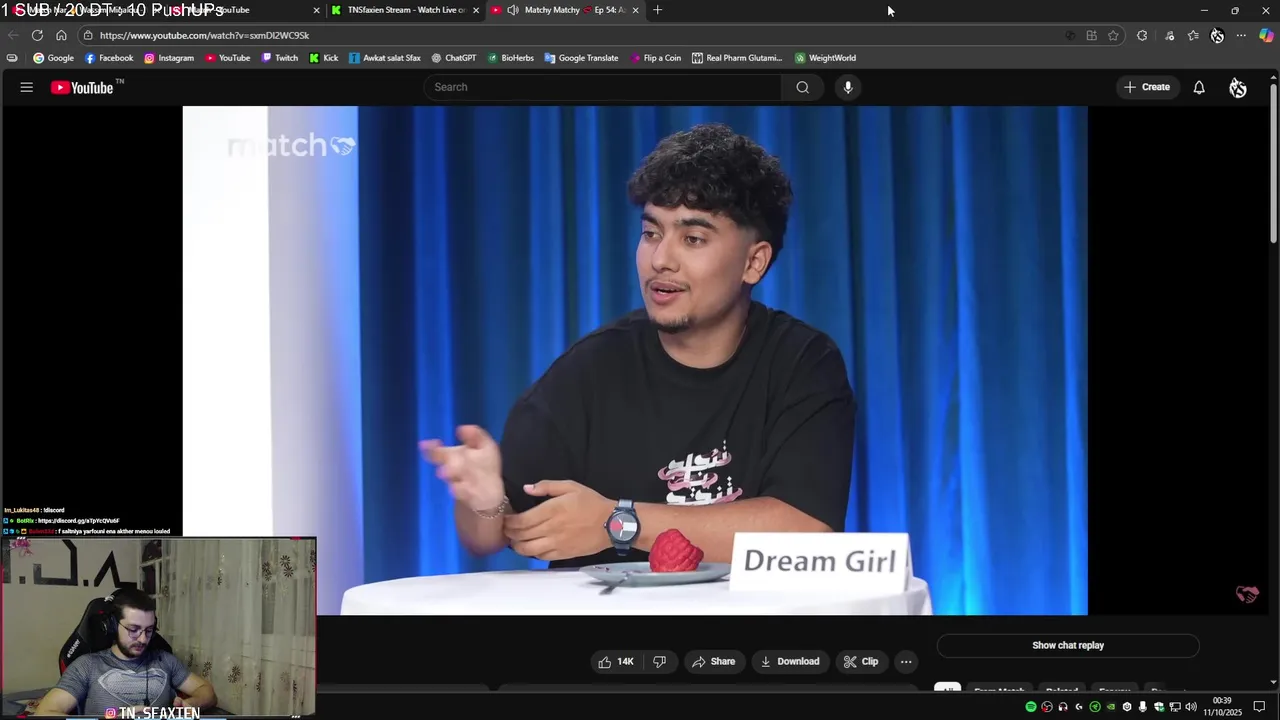Click the Create button
The image size is (1280, 720).
click(x=1147, y=87)
